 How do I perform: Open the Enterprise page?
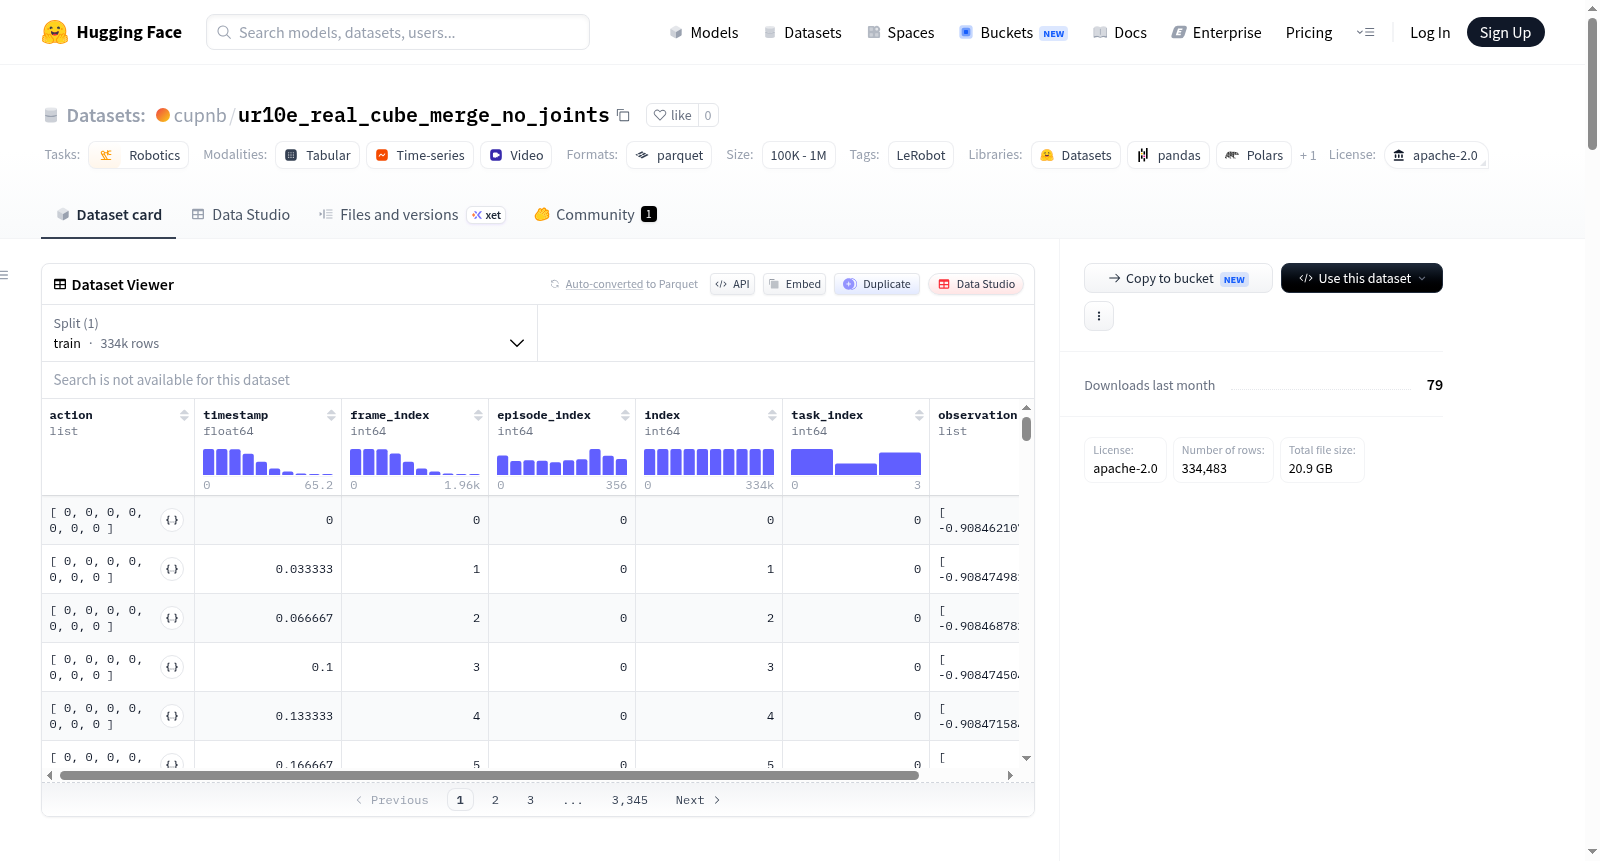click(1217, 32)
